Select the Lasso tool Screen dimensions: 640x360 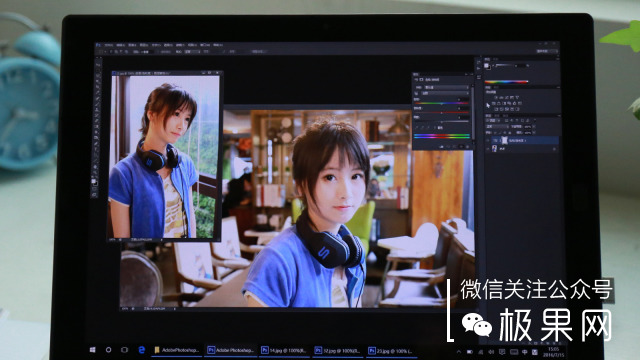click(97, 75)
